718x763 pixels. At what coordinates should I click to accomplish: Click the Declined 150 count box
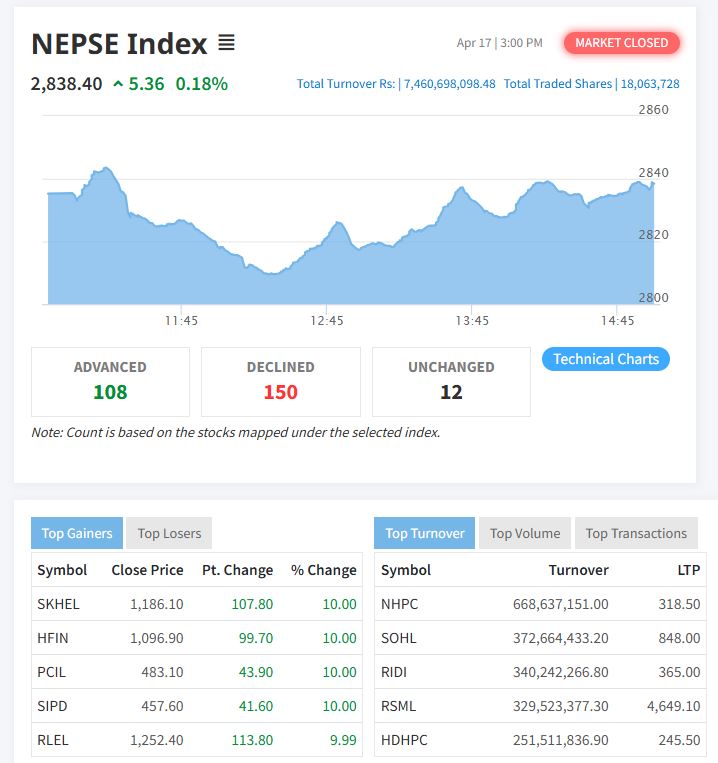pyautogui.click(x=280, y=381)
